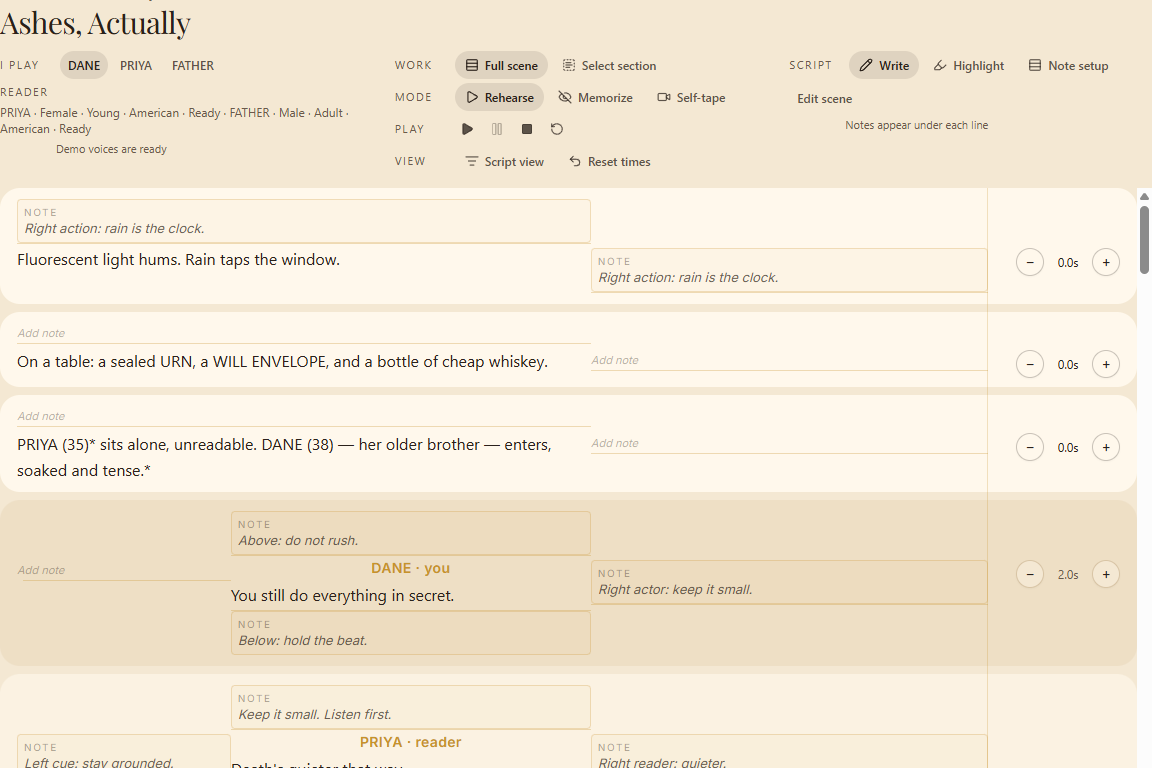Click the vertical scrollbar thumb
Viewport: 1152px width, 768px height.
[1144, 240]
